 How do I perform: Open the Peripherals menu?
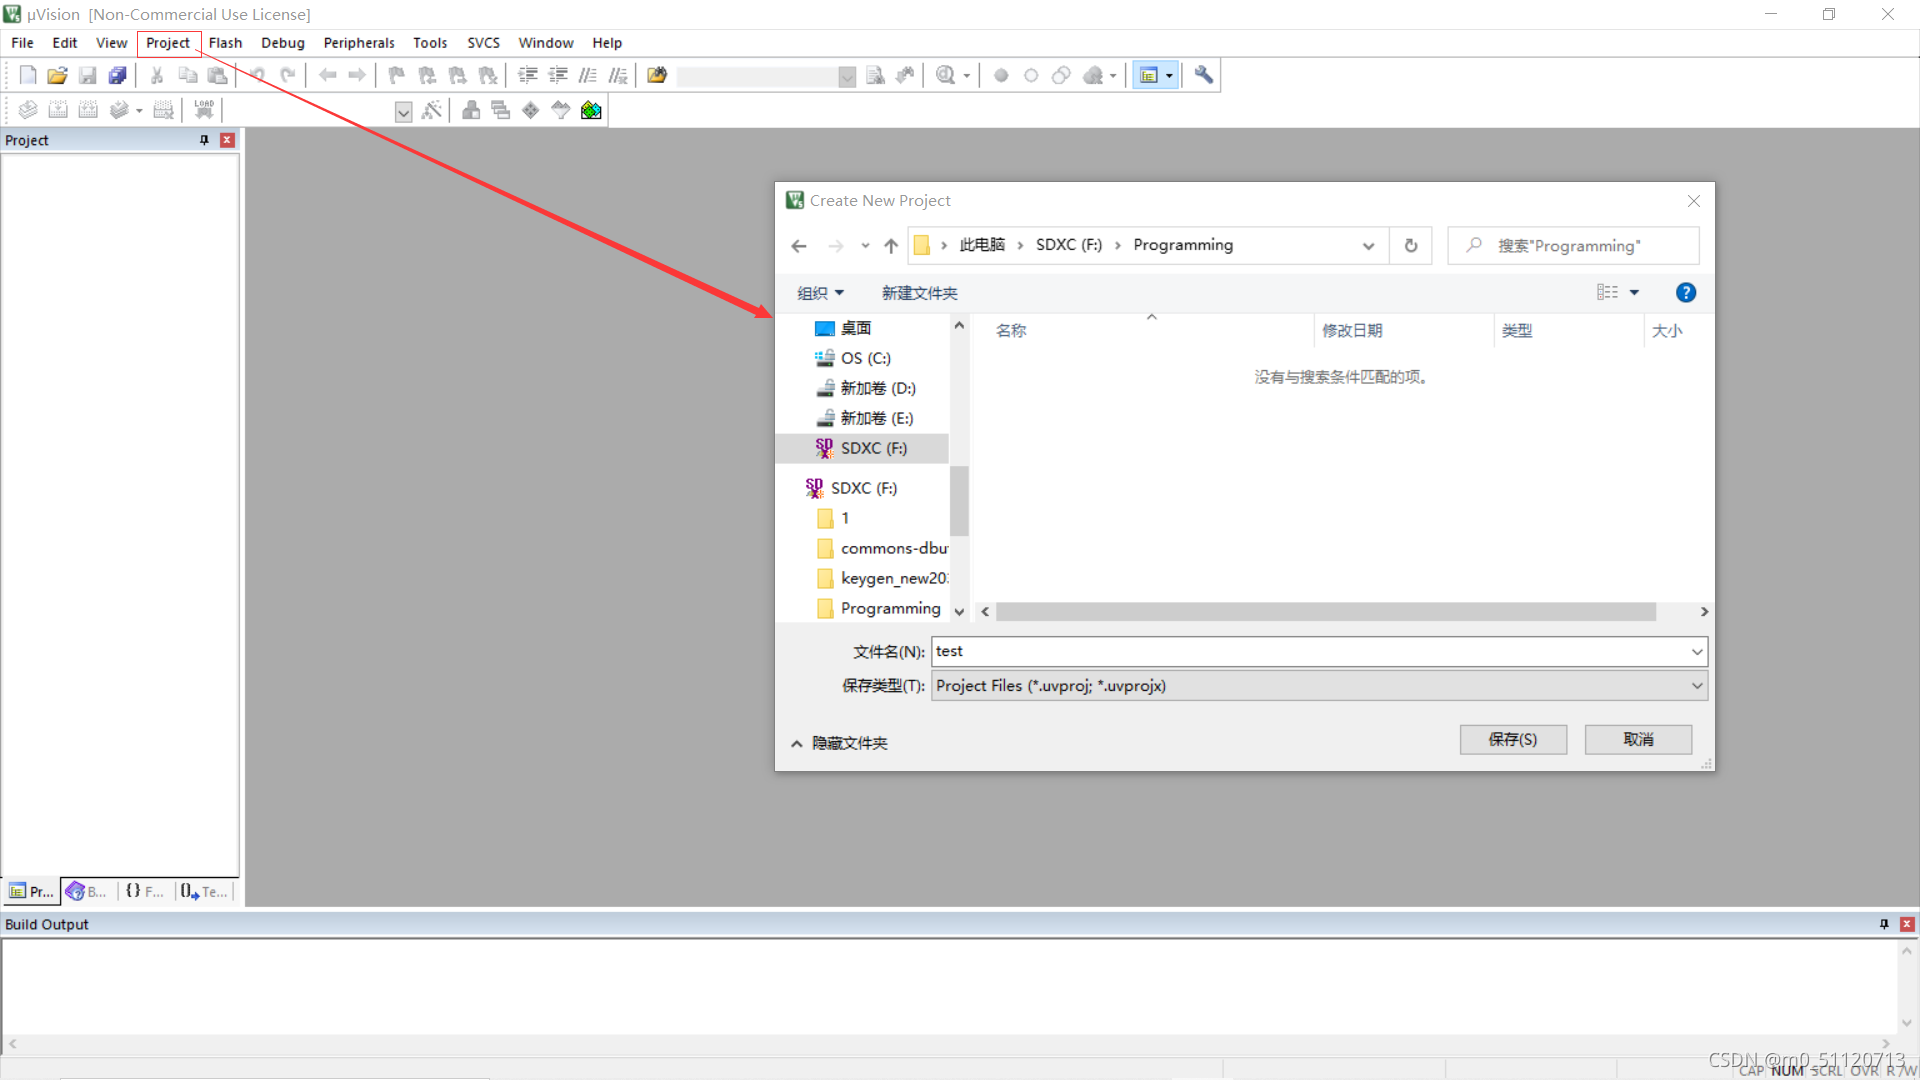click(x=358, y=43)
